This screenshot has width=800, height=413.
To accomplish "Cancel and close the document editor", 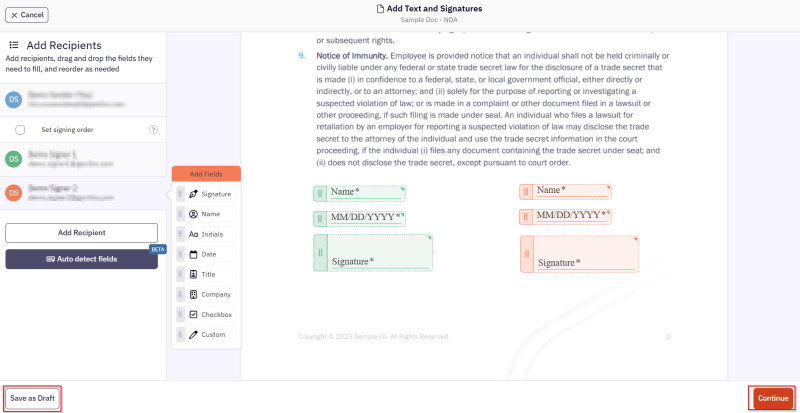I will point(27,15).
